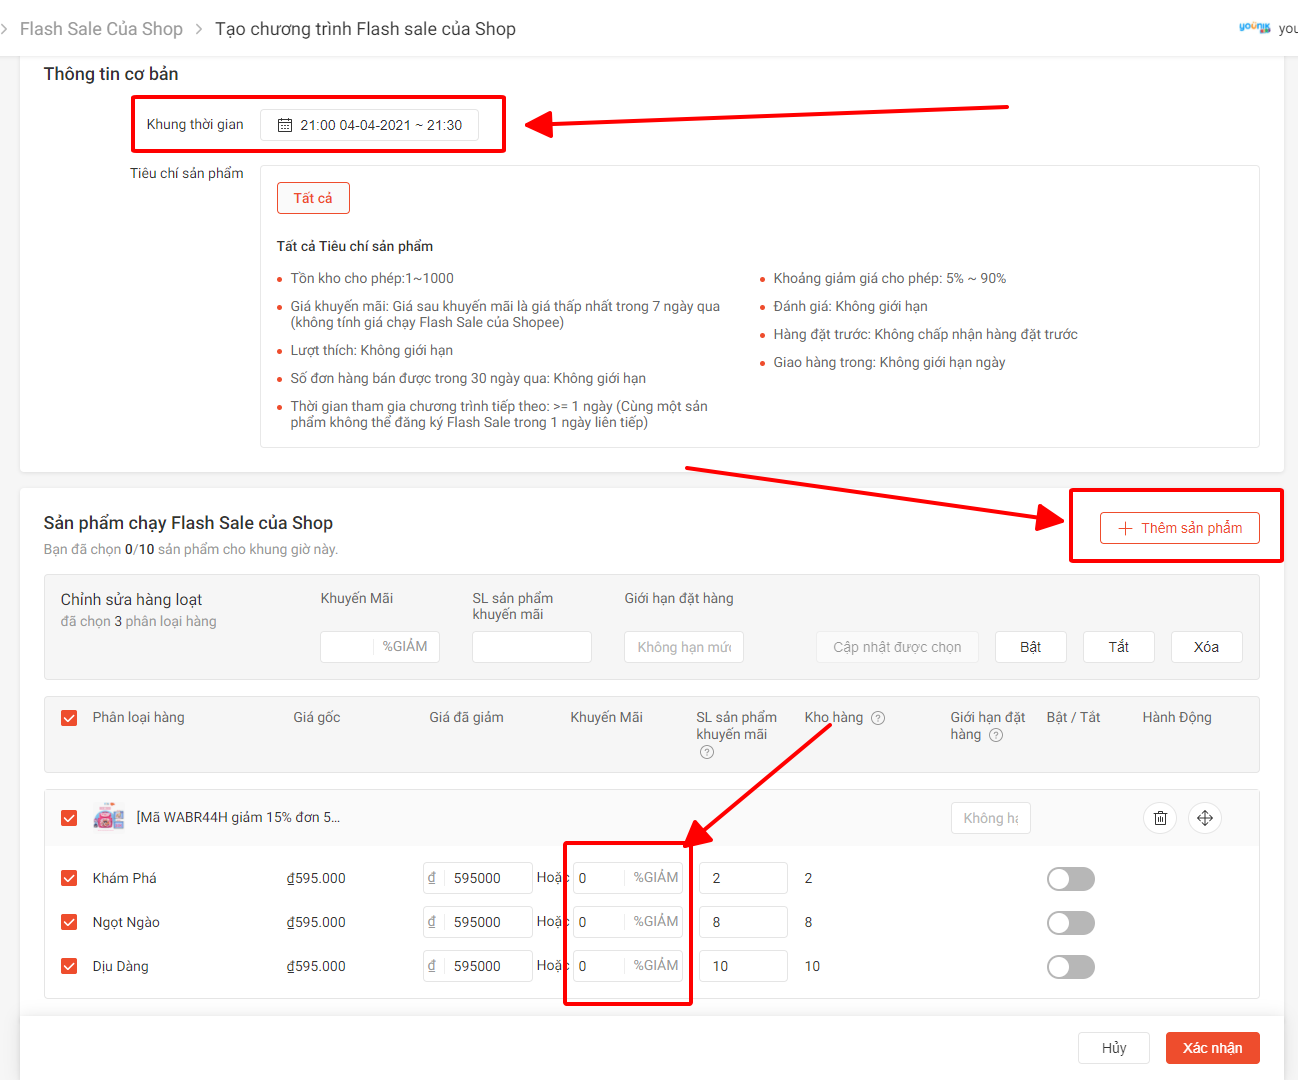This screenshot has width=1298, height=1080.
Task: Turn on the Dịu Dàng variant switch
Action: 1070,967
